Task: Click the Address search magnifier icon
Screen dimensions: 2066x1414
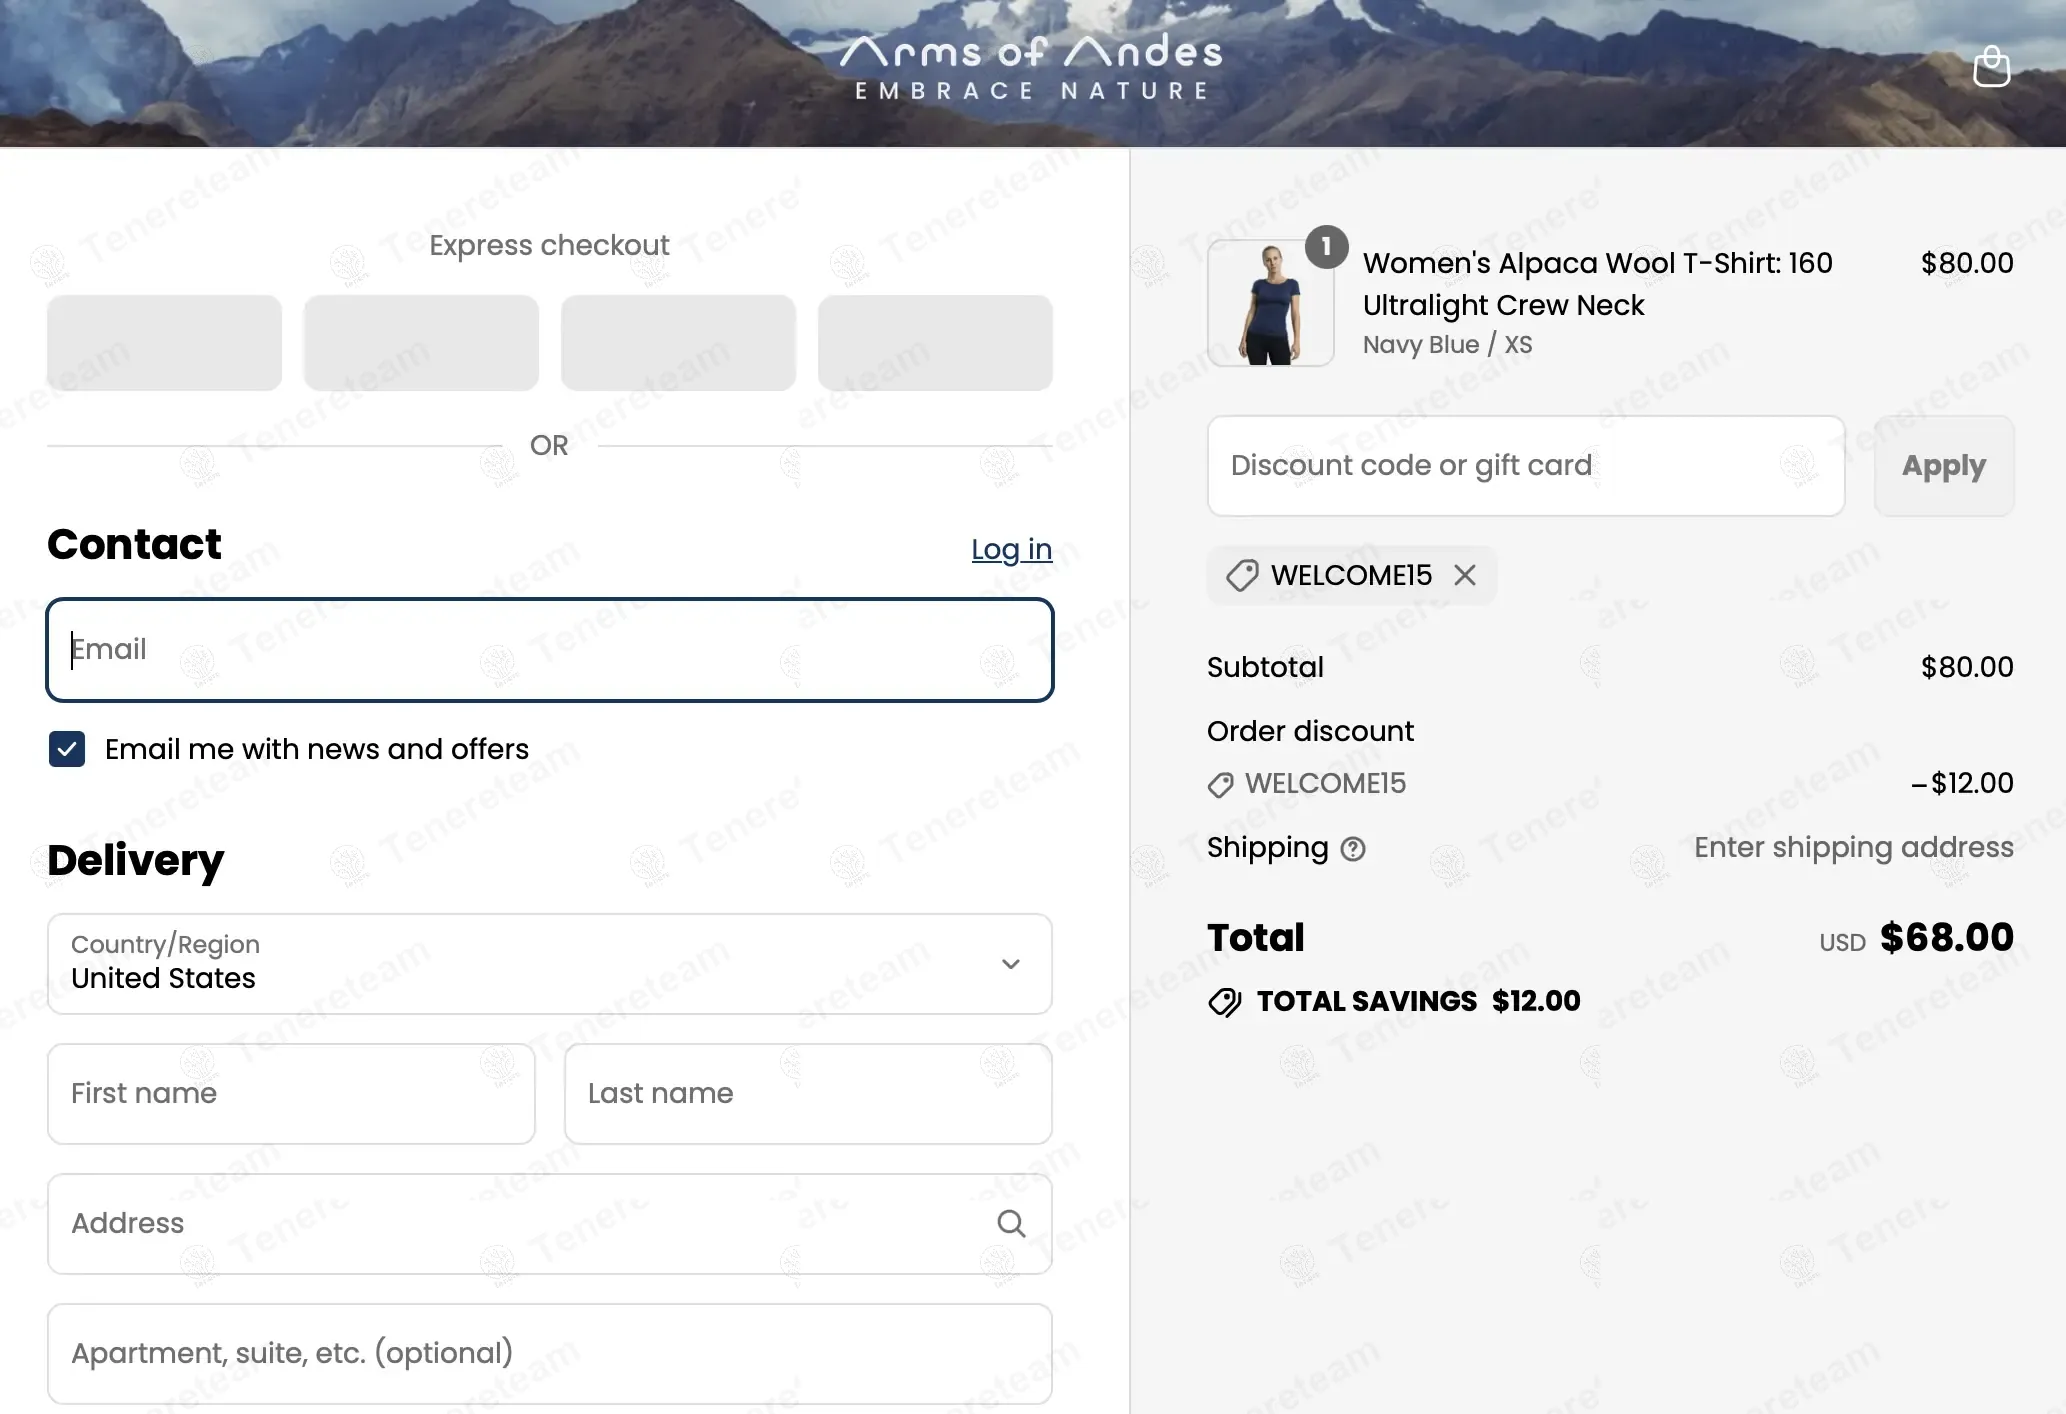Action: 1011,1223
